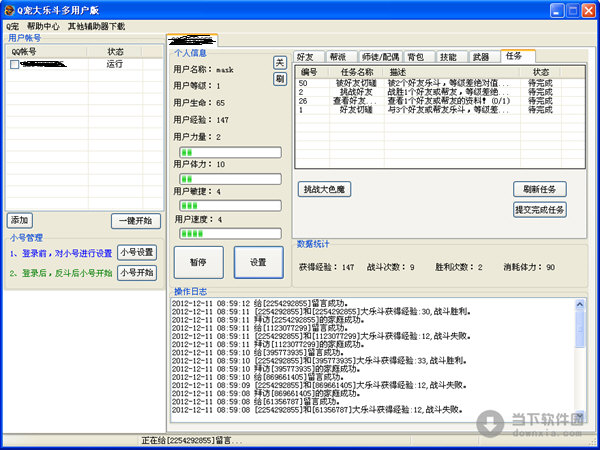This screenshot has width=600, height=450.
Task: Click the 获得经验: 147 statistic
Action: tap(326, 267)
